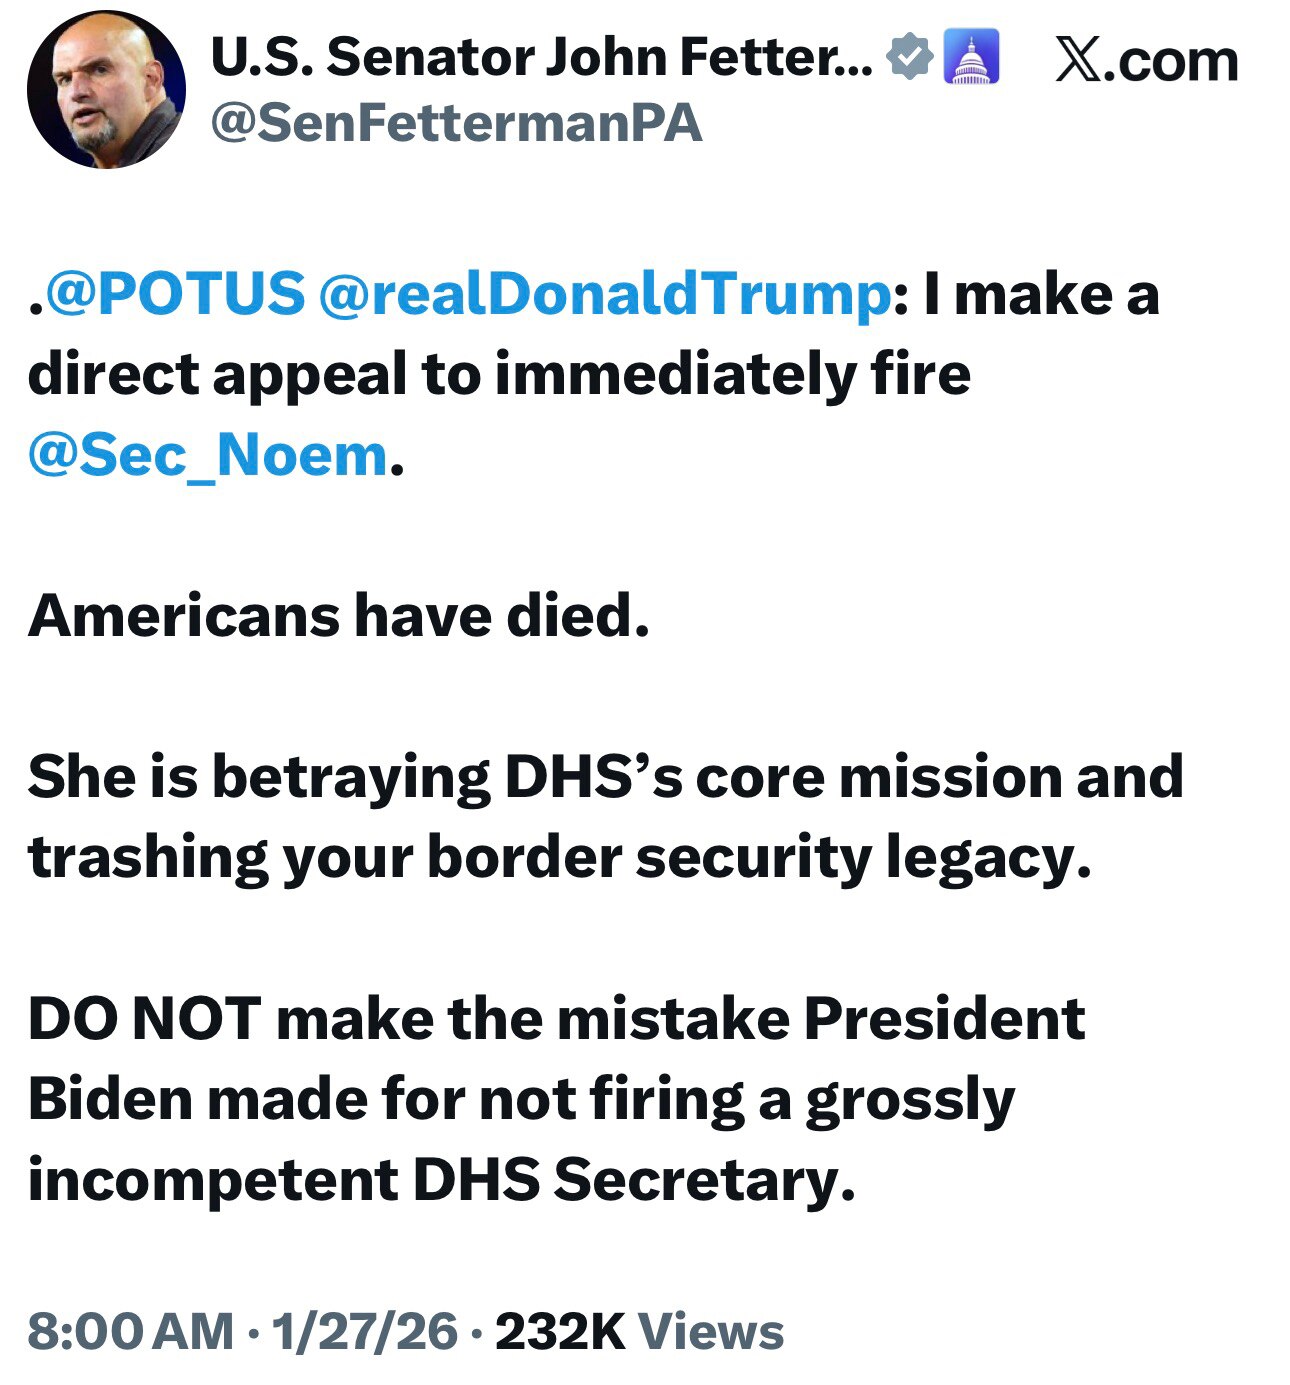
Task: Visit the @Sec_Noem mention
Action: point(207,455)
